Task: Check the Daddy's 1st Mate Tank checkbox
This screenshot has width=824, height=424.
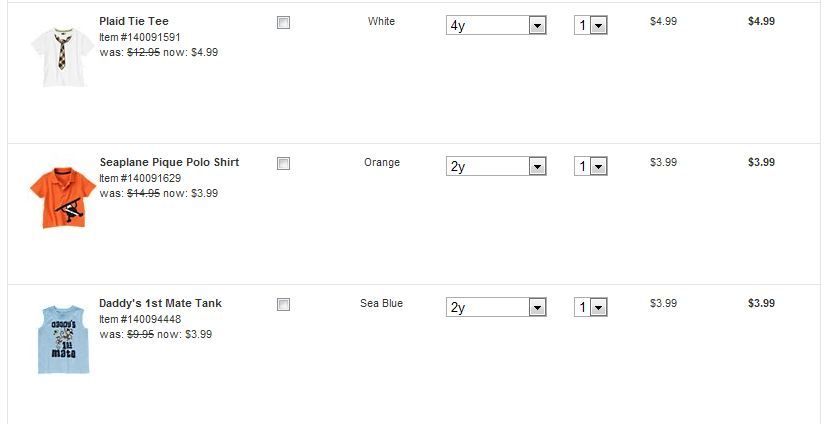Action: click(283, 305)
